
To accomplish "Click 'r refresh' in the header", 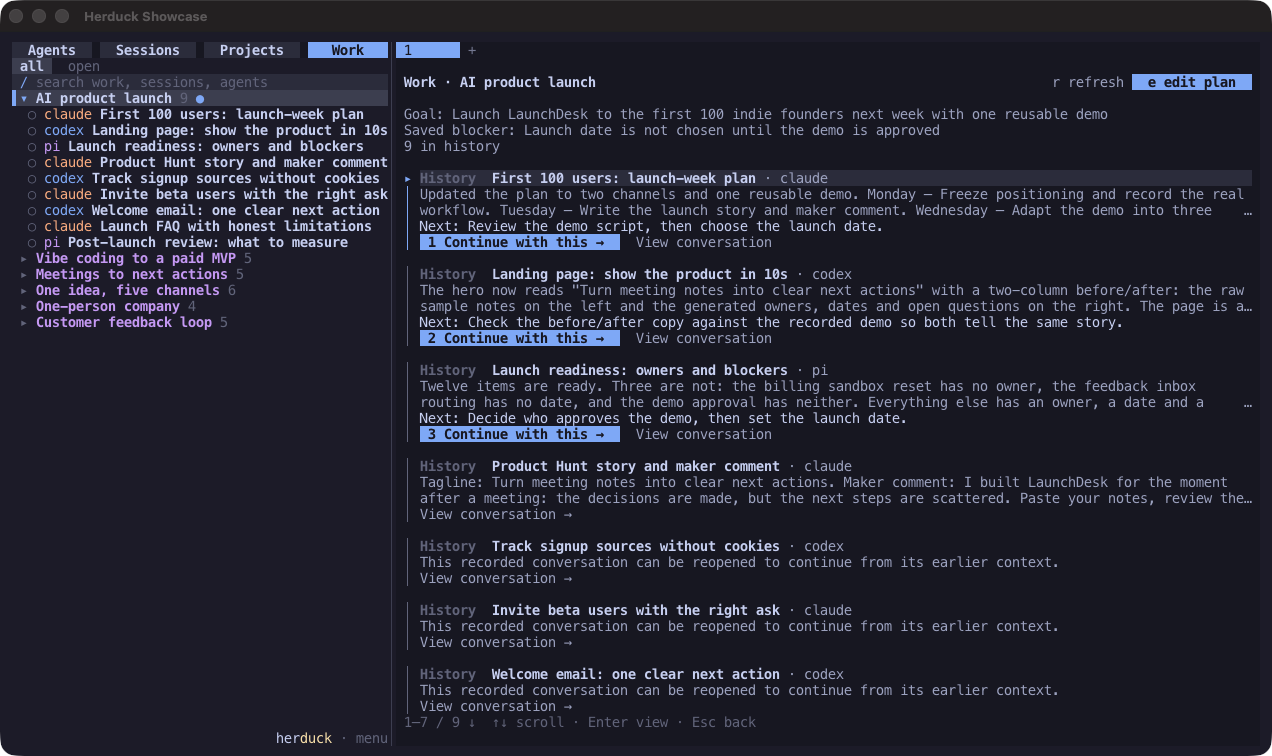I will [x=1088, y=82].
